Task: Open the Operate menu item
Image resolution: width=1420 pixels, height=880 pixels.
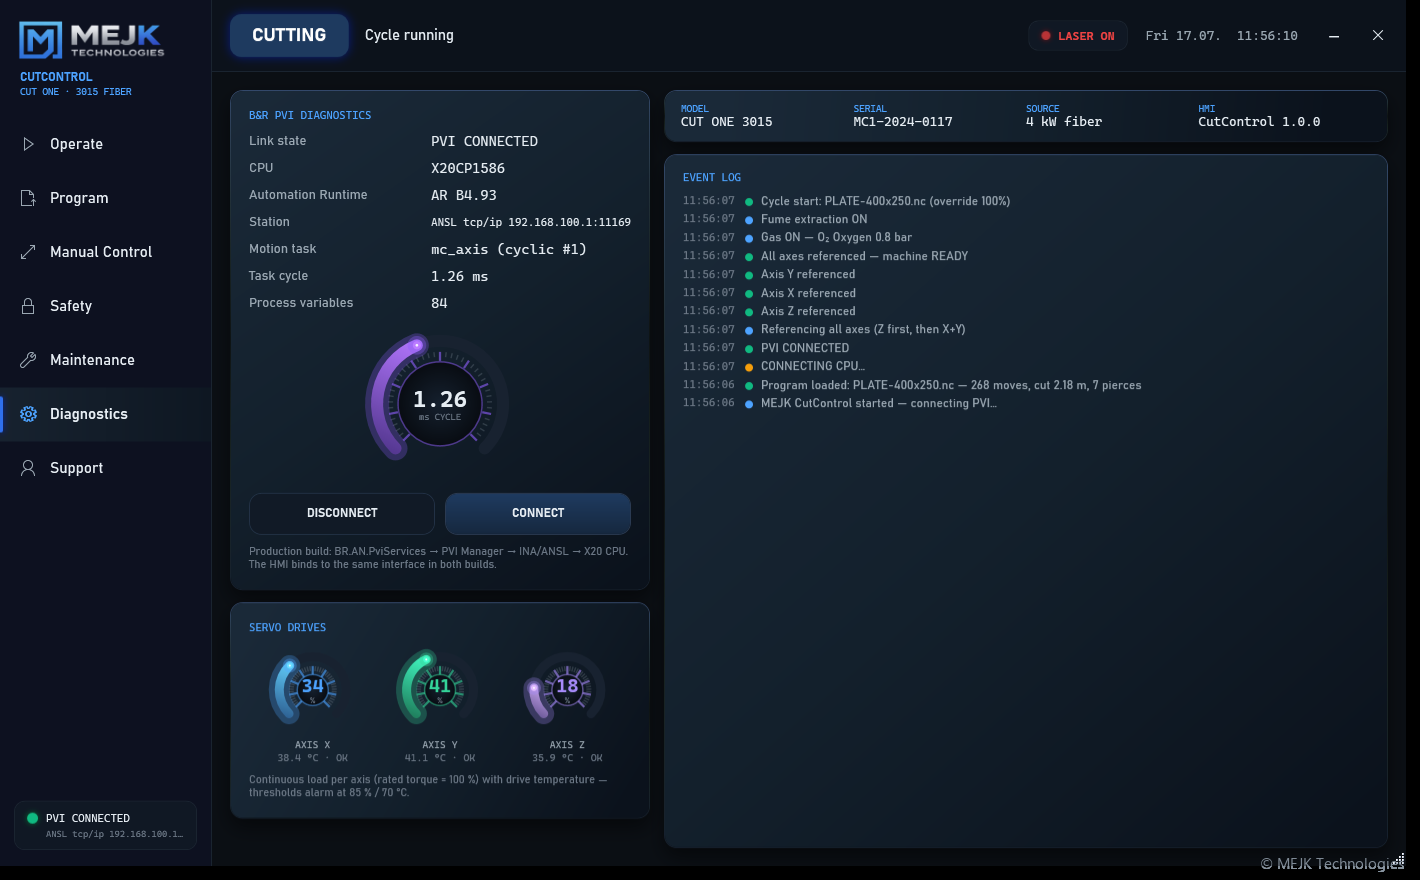Action: [x=105, y=144]
